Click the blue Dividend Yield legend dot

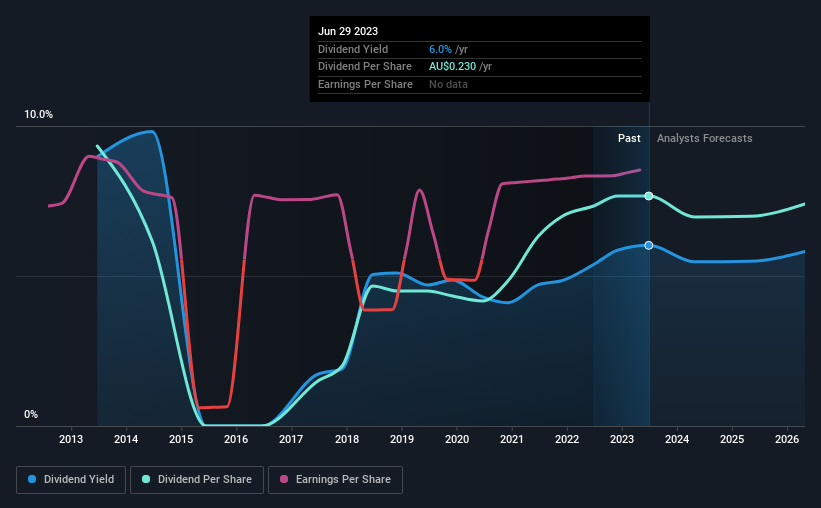(32, 479)
